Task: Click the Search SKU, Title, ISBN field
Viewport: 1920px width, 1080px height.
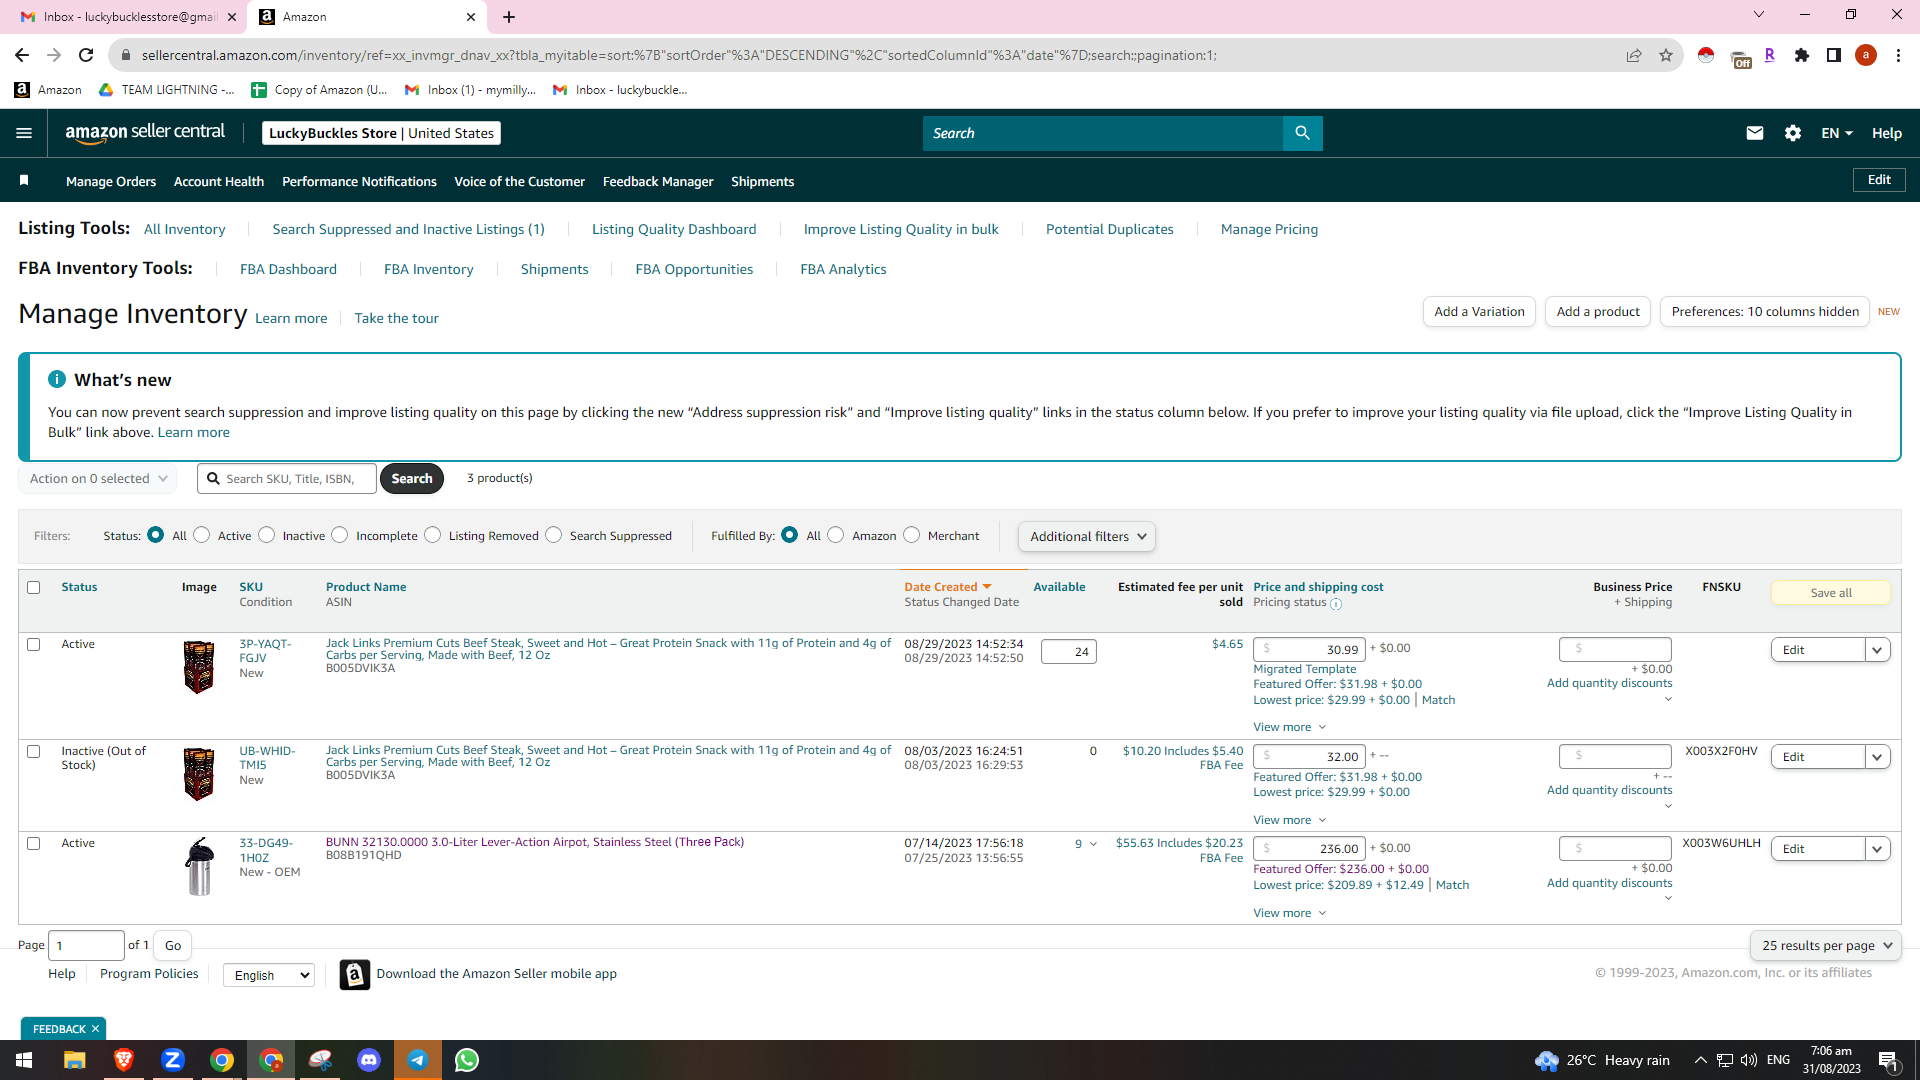Action: (287, 479)
